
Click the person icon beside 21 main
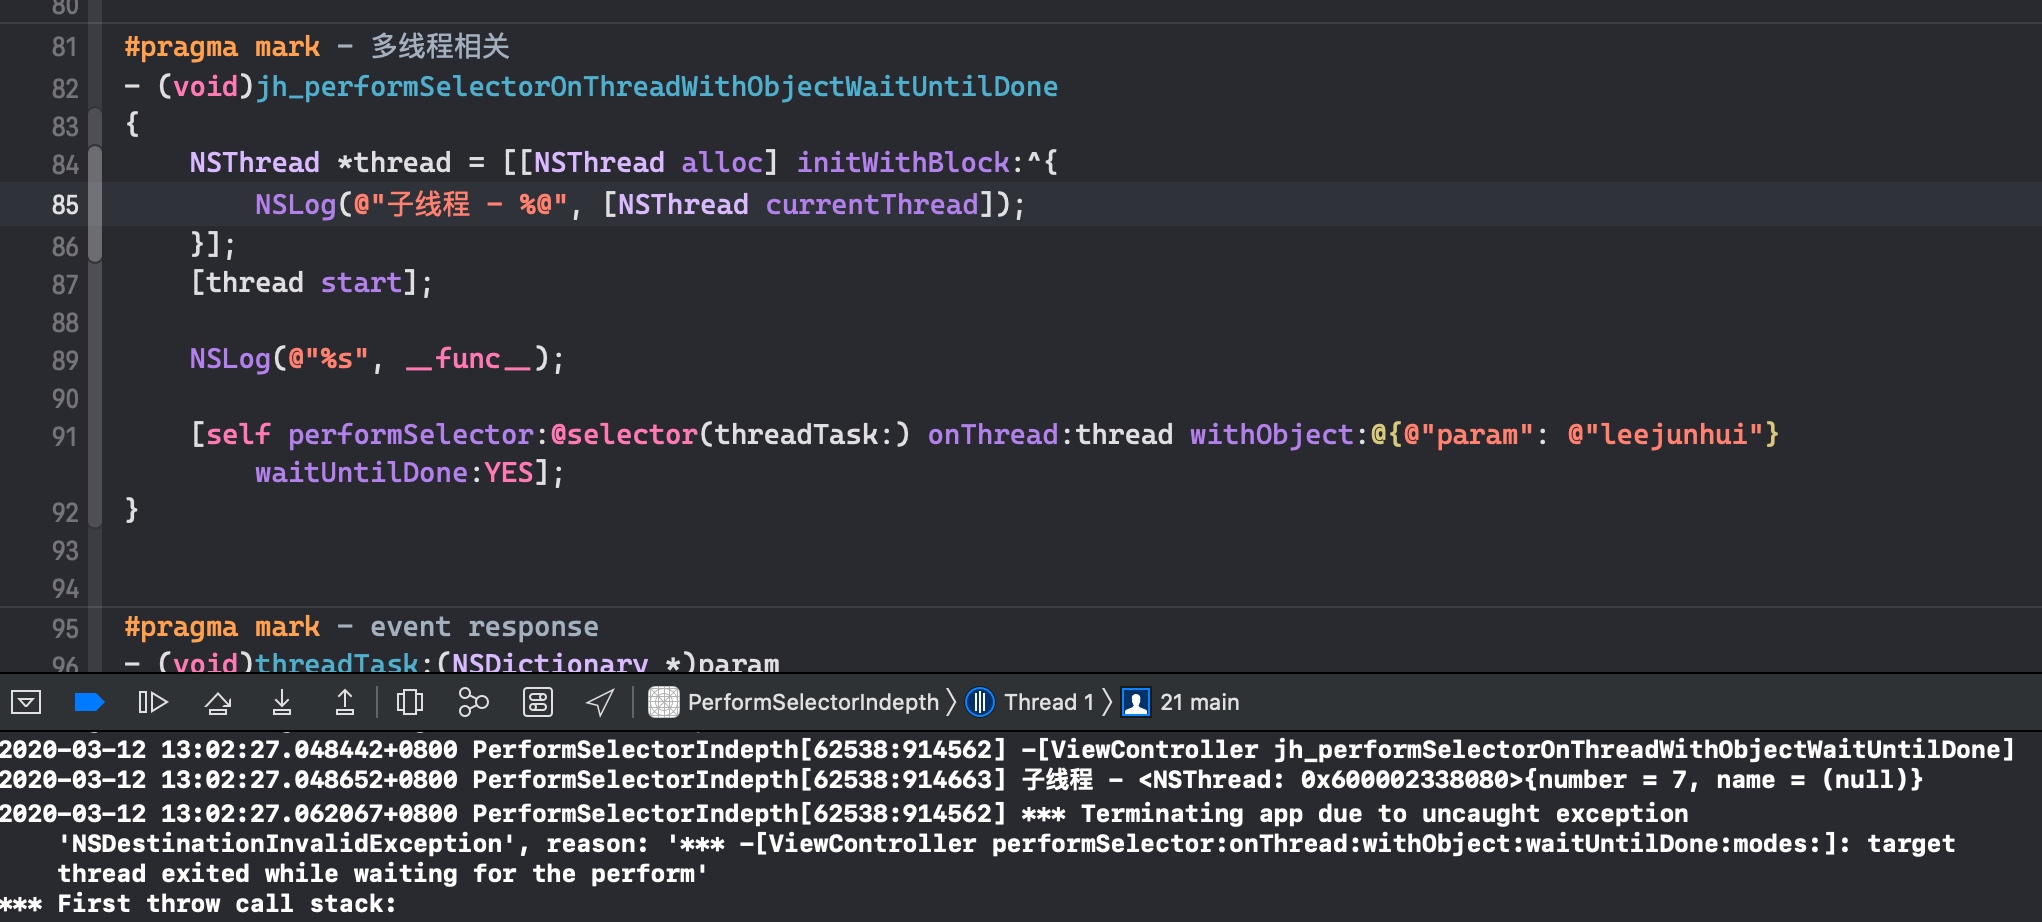(x=1136, y=702)
